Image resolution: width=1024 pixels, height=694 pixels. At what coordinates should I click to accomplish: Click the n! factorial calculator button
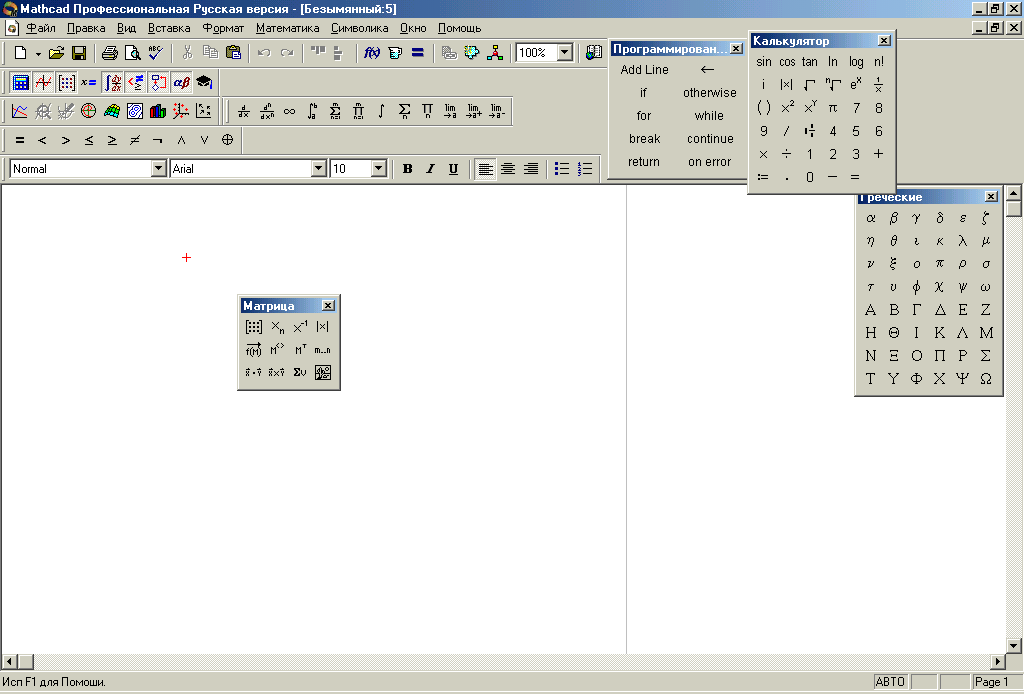pyautogui.click(x=879, y=62)
